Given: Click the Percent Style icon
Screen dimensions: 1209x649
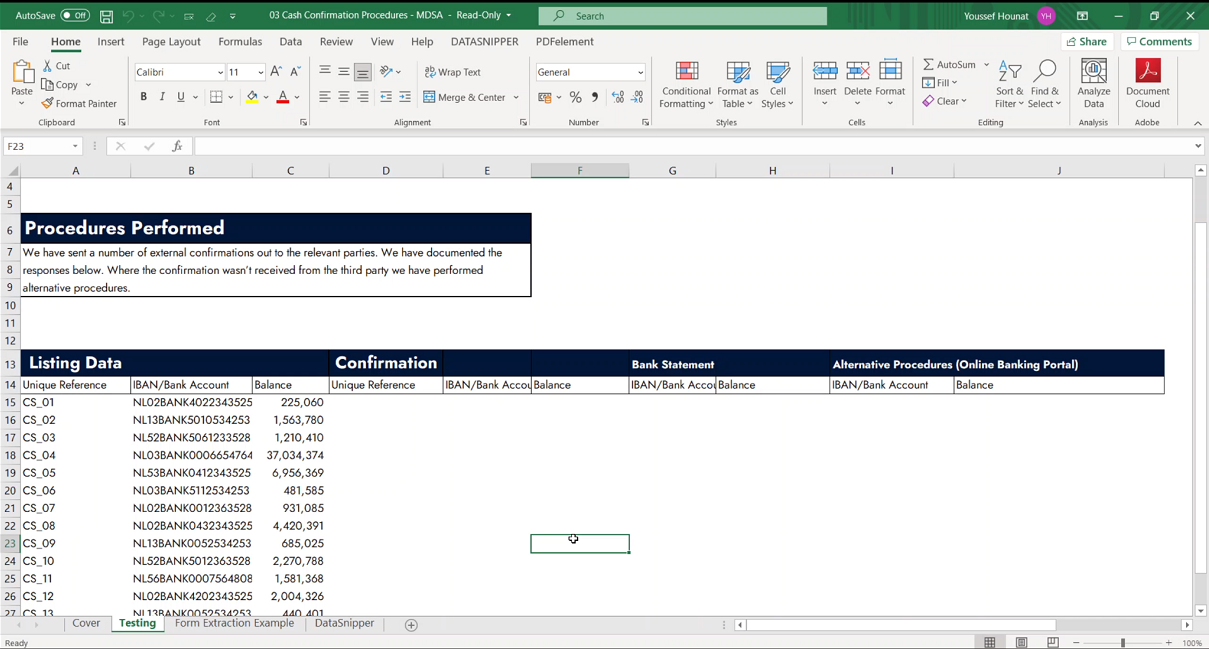Looking at the screenshot, I should pos(575,98).
